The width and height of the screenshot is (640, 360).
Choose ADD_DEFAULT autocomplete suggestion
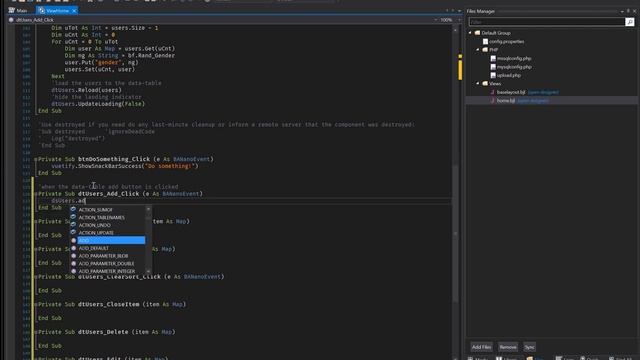tap(94, 248)
